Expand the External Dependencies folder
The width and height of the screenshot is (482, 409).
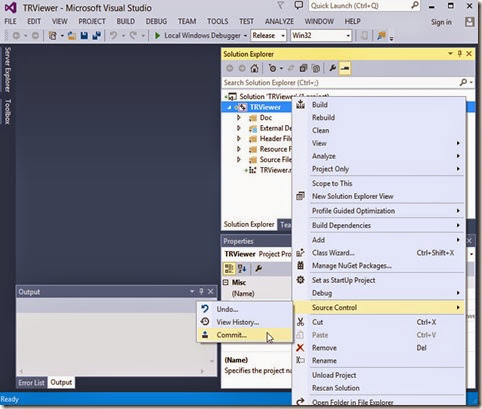[x=239, y=128]
